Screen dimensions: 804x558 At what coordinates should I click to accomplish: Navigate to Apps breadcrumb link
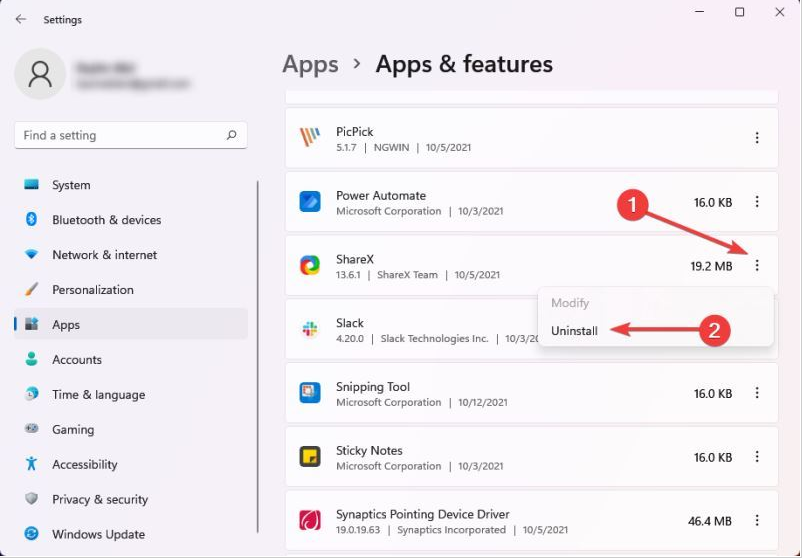pos(310,64)
